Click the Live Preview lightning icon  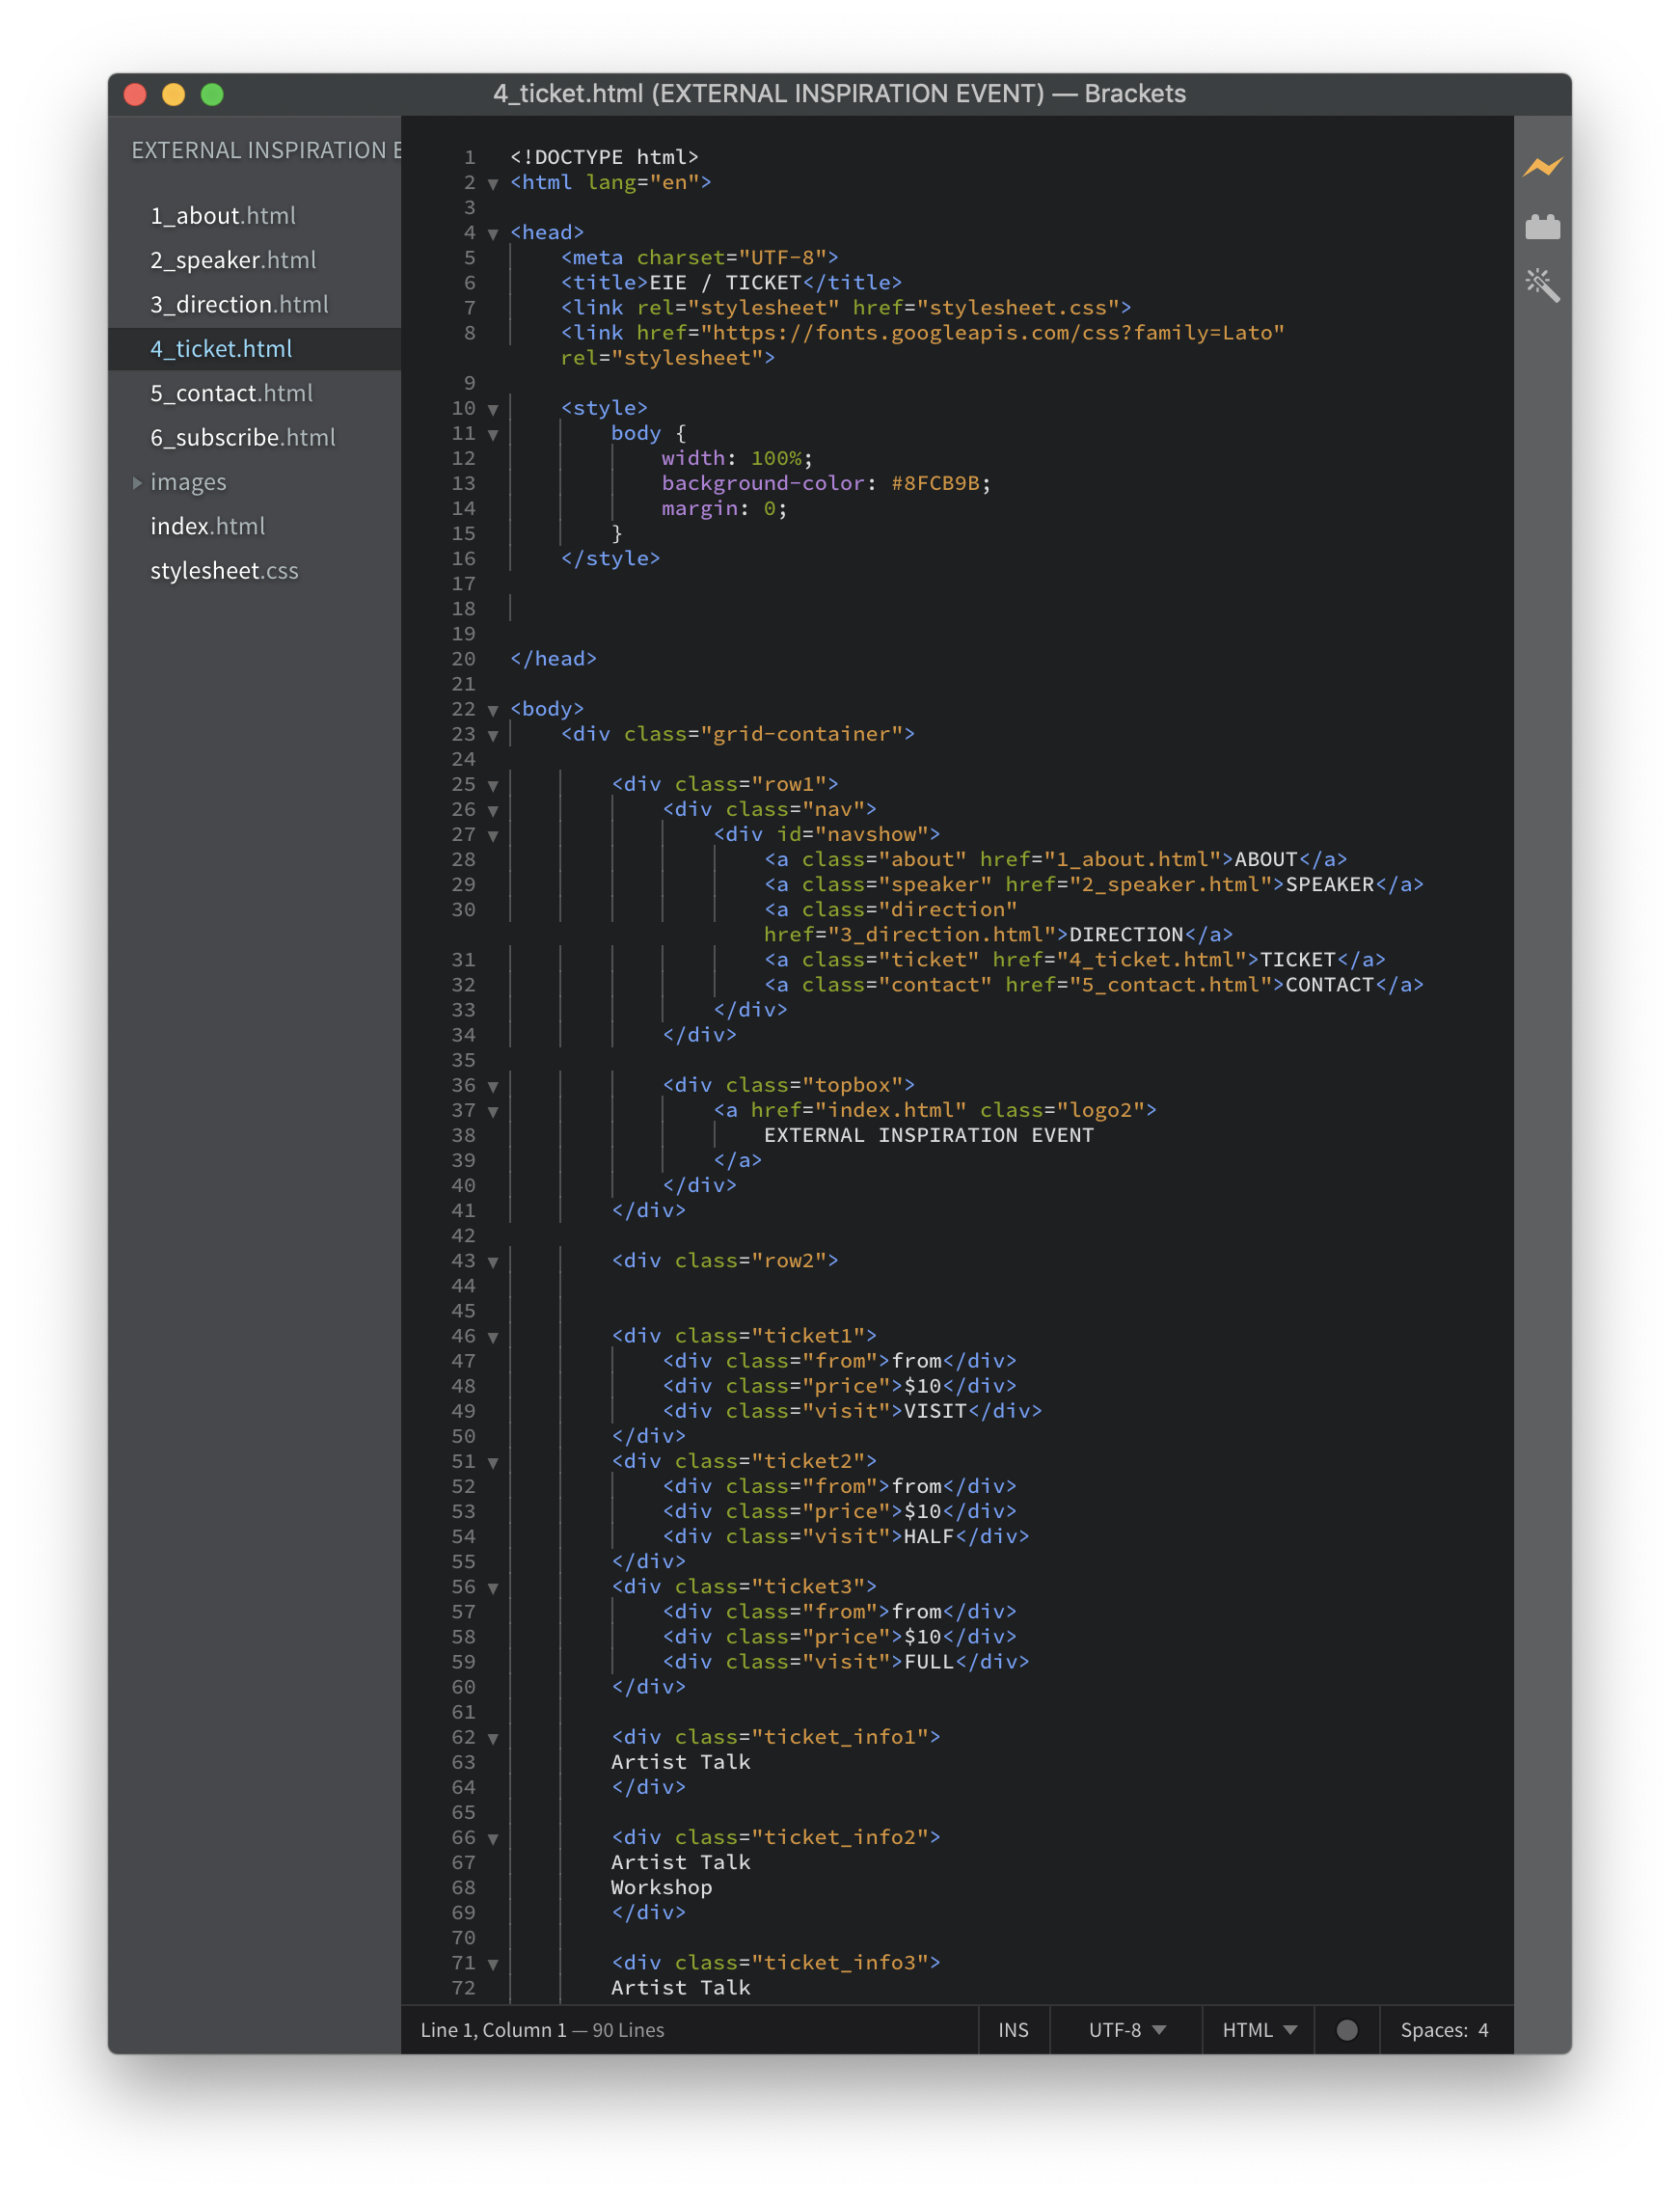tap(1542, 167)
